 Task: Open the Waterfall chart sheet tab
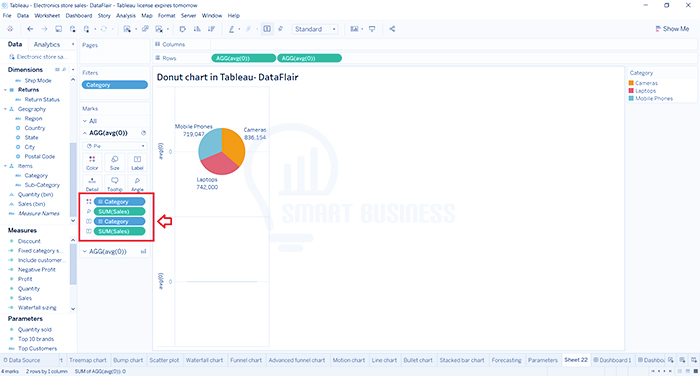click(x=204, y=360)
